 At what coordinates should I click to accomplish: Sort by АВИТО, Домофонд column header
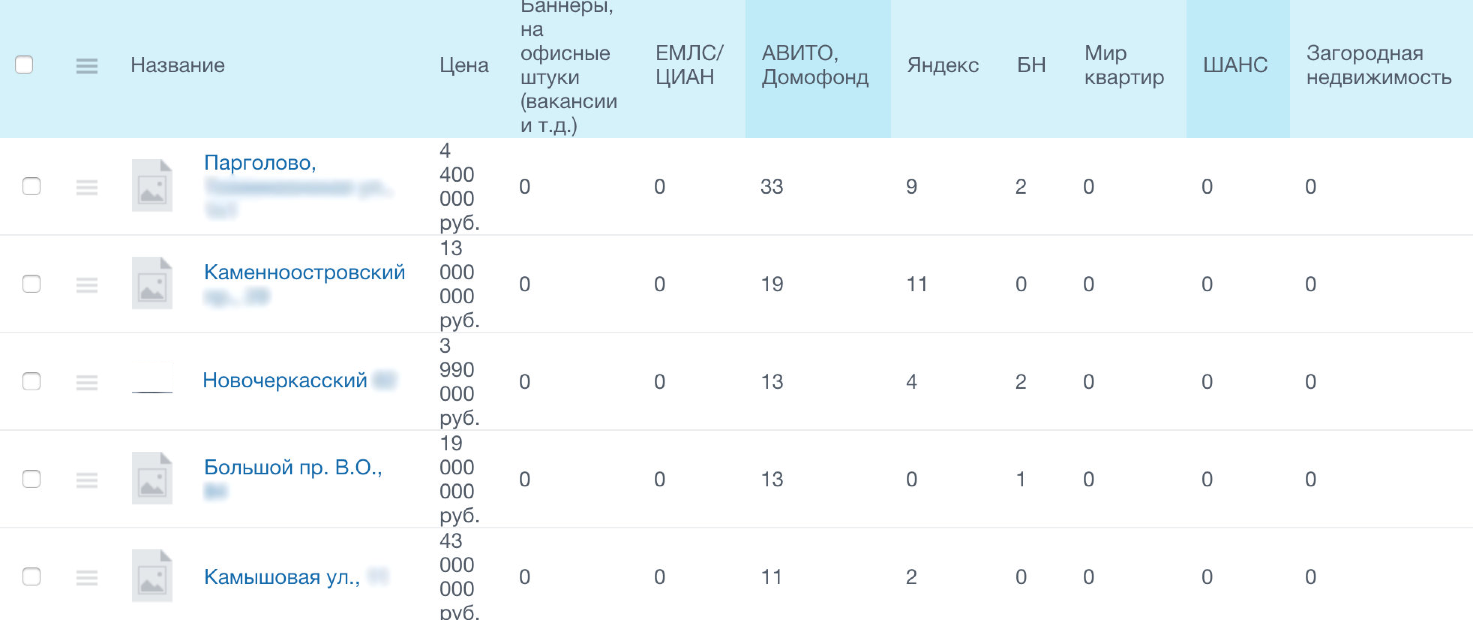click(x=817, y=65)
